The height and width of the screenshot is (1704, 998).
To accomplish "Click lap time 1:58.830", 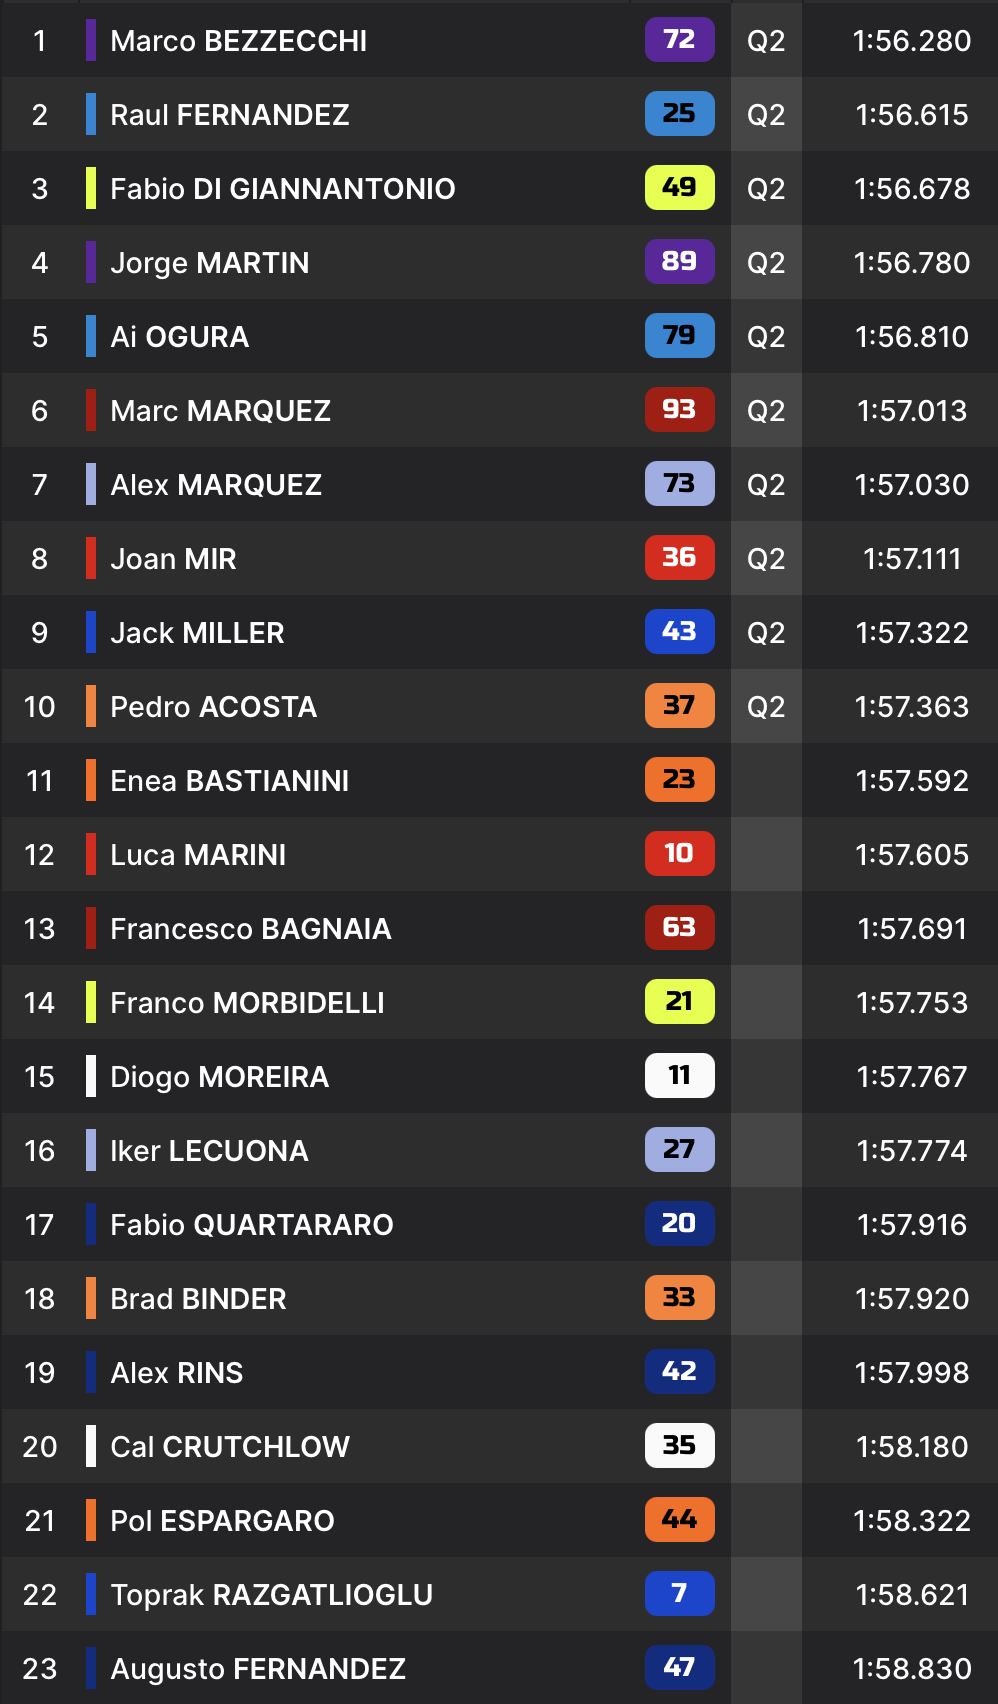I will tap(912, 1669).
